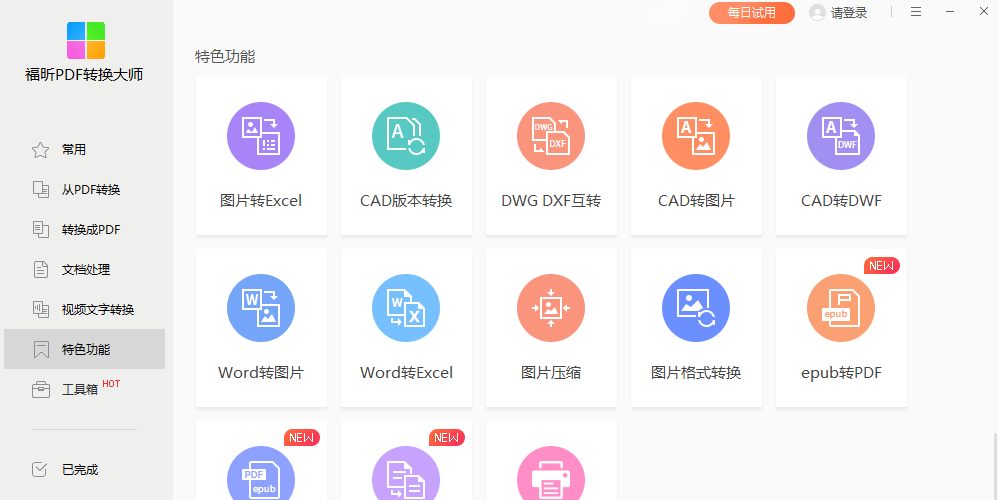This screenshot has height=500, width=999.
Task: Open the Word转Excel converter
Action: click(406, 328)
